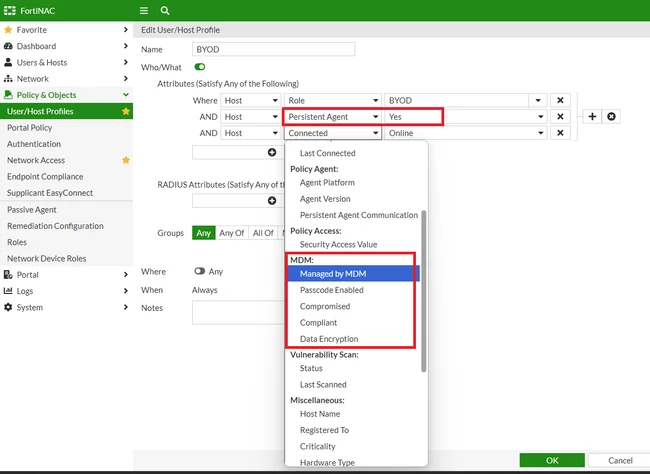Screen dimensions: 650x474
Task: Click the Notes text area
Action: pos(238,312)
